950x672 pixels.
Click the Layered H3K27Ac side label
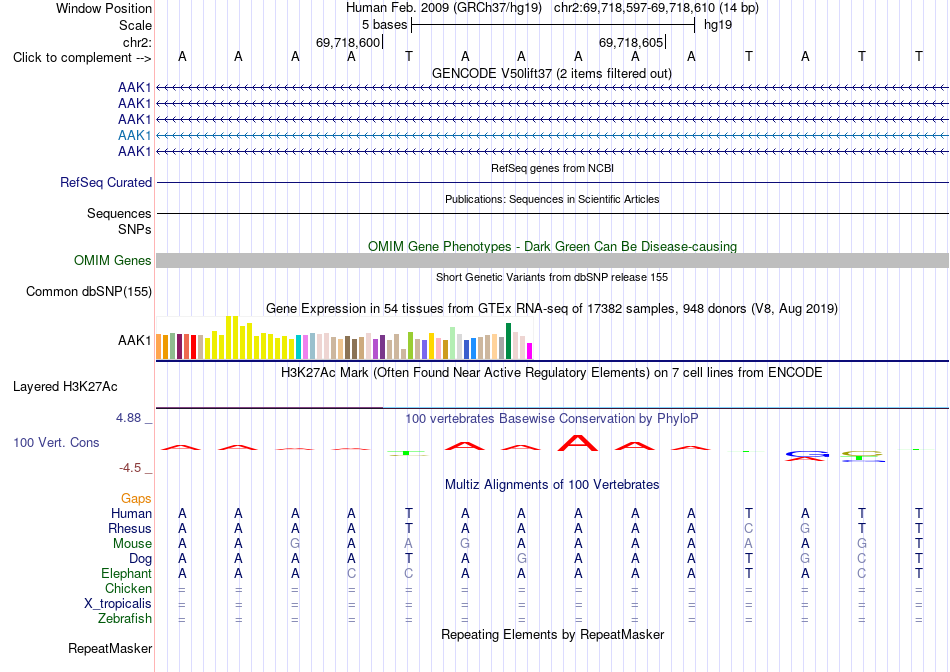click(65, 387)
